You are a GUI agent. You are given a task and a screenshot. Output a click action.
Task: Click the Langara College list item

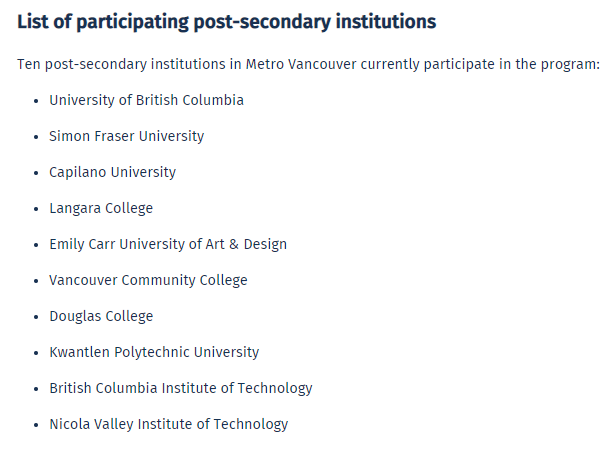(x=101, y=208)
